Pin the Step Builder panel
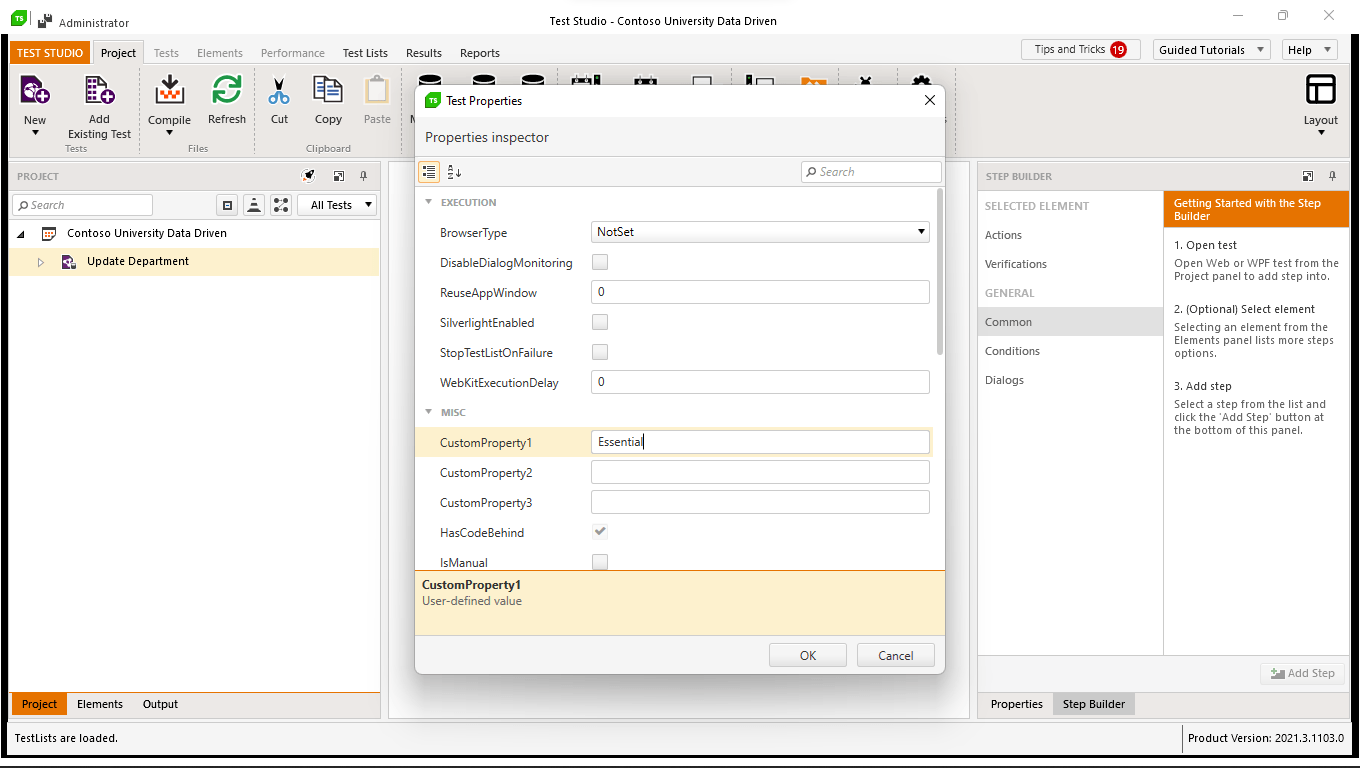The image size is (1360, 768). pos(1332,176)
